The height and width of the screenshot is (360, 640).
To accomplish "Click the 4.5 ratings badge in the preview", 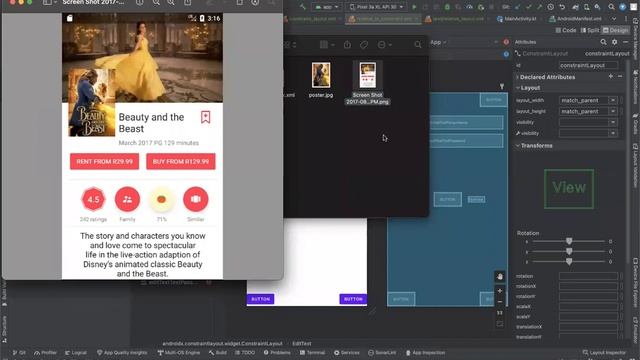I will pyautogui.click(x=93, y=199).
